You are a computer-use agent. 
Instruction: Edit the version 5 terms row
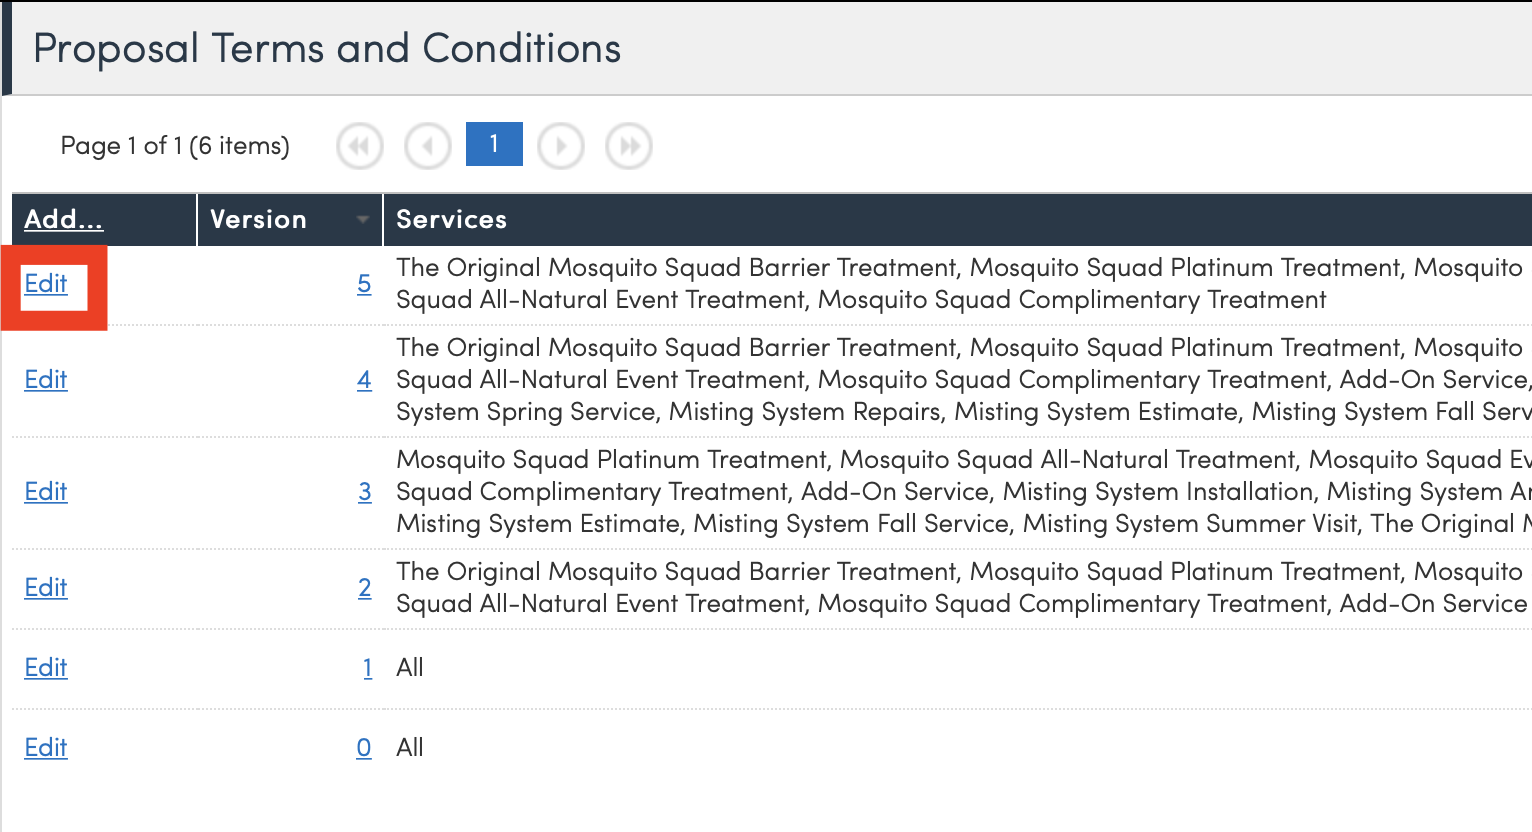coord(46,284)
